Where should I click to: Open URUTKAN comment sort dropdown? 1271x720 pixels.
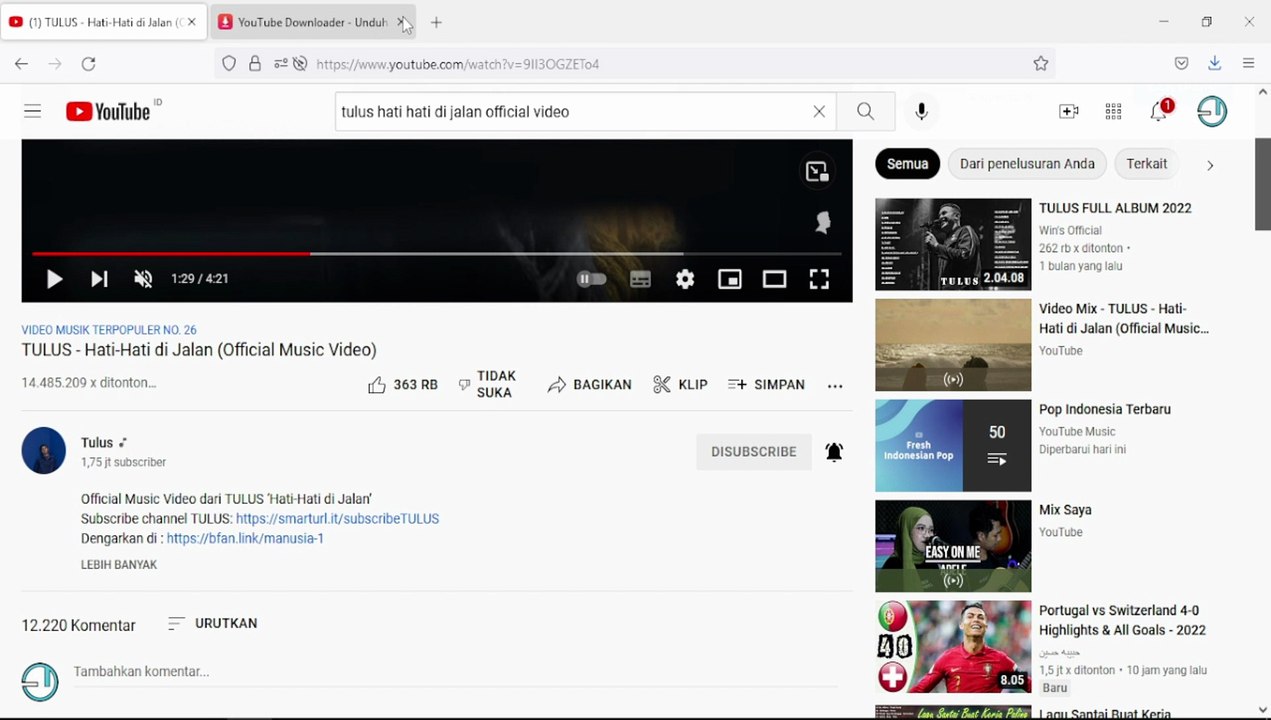[212, 623]
